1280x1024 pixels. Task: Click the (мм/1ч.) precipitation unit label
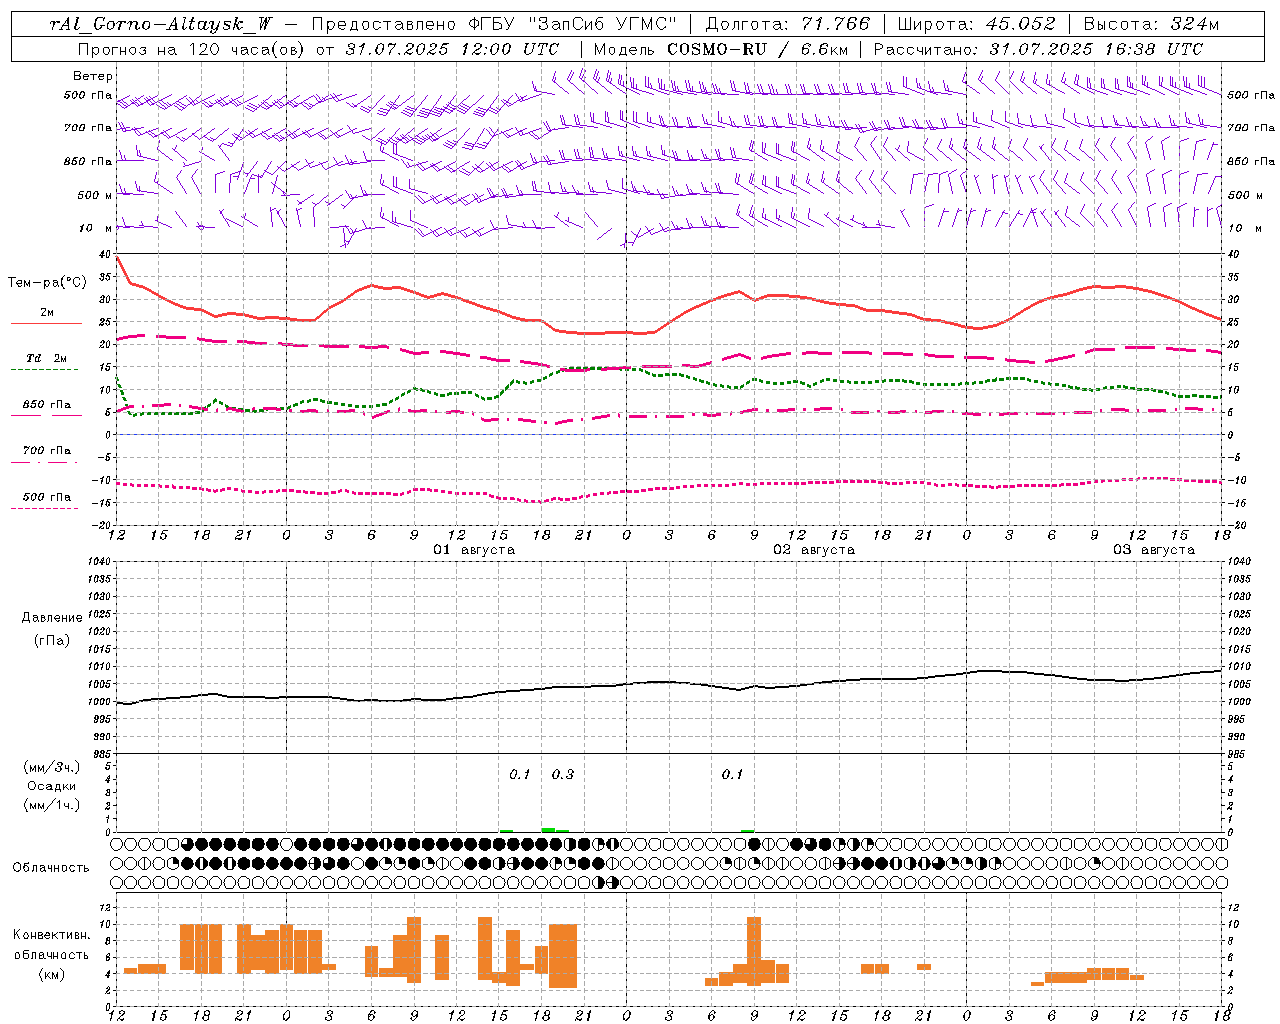click(51, 805)
